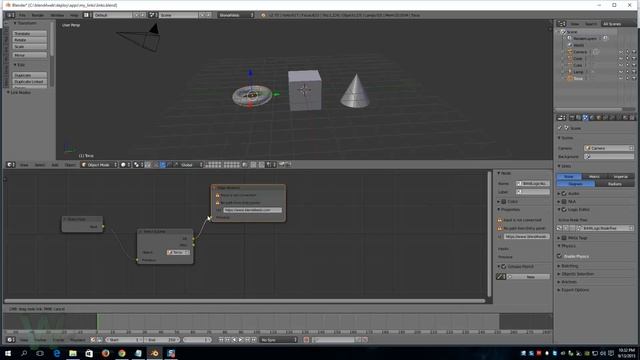Open the Help menu in info header

pyautogui.click(x=74, y=15)
